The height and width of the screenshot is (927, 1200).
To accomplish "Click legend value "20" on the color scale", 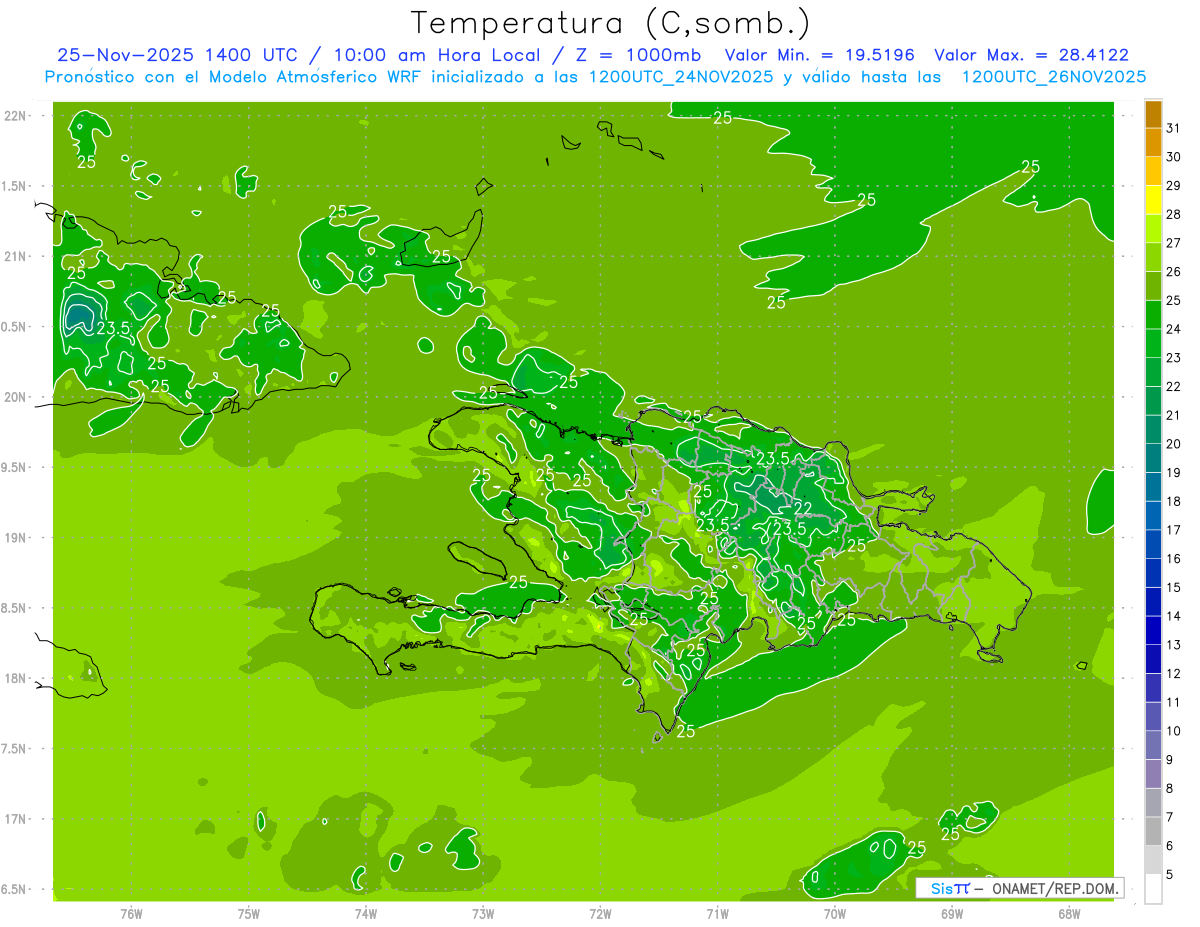I will (1174, 444).
